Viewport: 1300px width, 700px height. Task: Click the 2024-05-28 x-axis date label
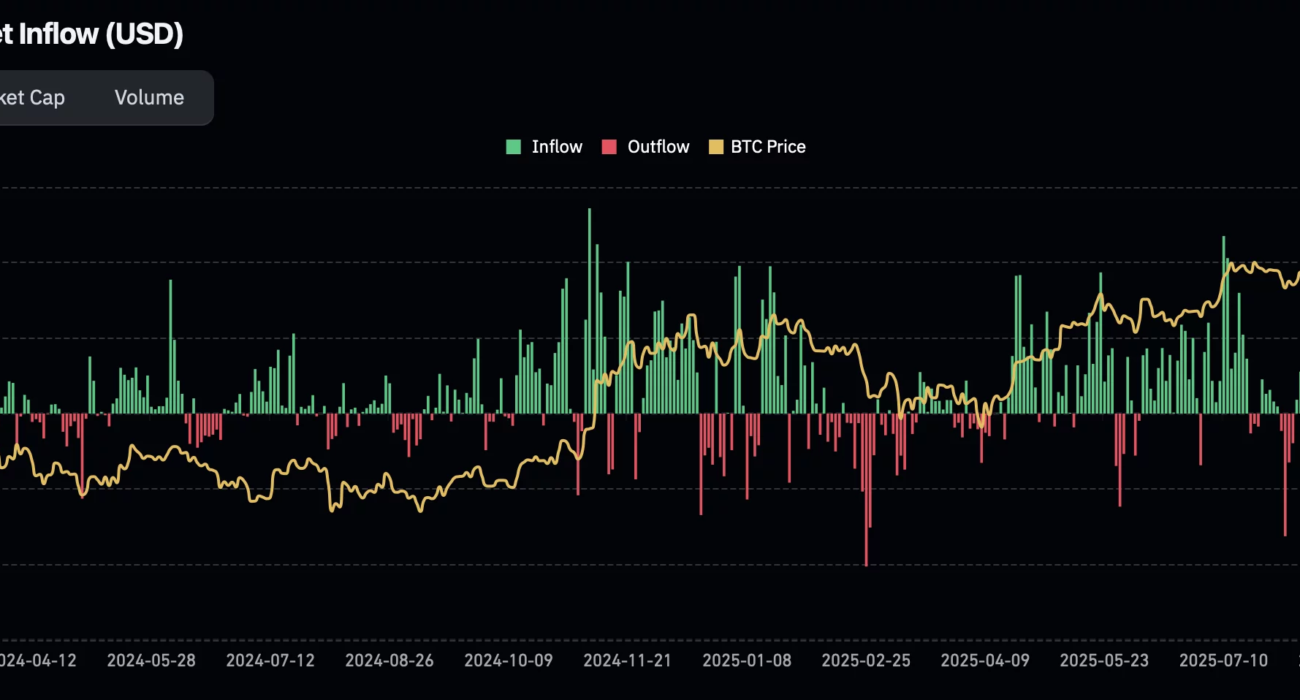[x=151, y=661]
